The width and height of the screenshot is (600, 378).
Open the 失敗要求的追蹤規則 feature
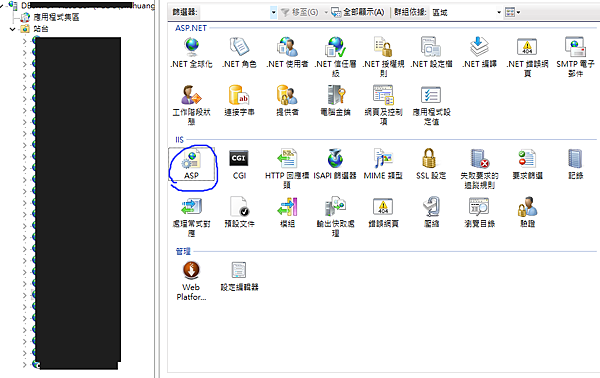point(479,168)
